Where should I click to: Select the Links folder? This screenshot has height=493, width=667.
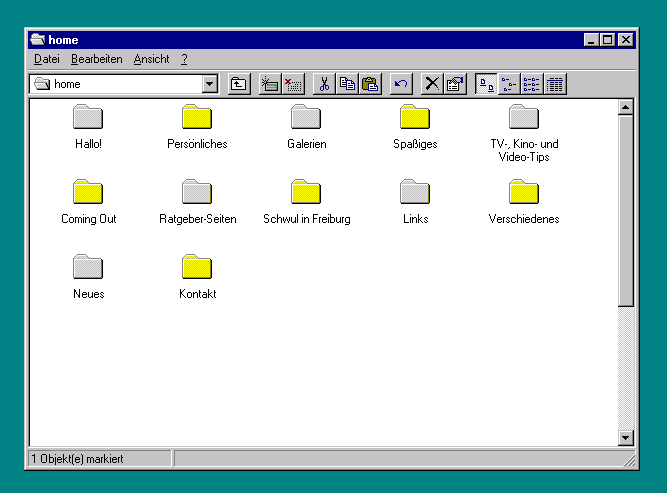pyautogui.click(x=415, y=202)
